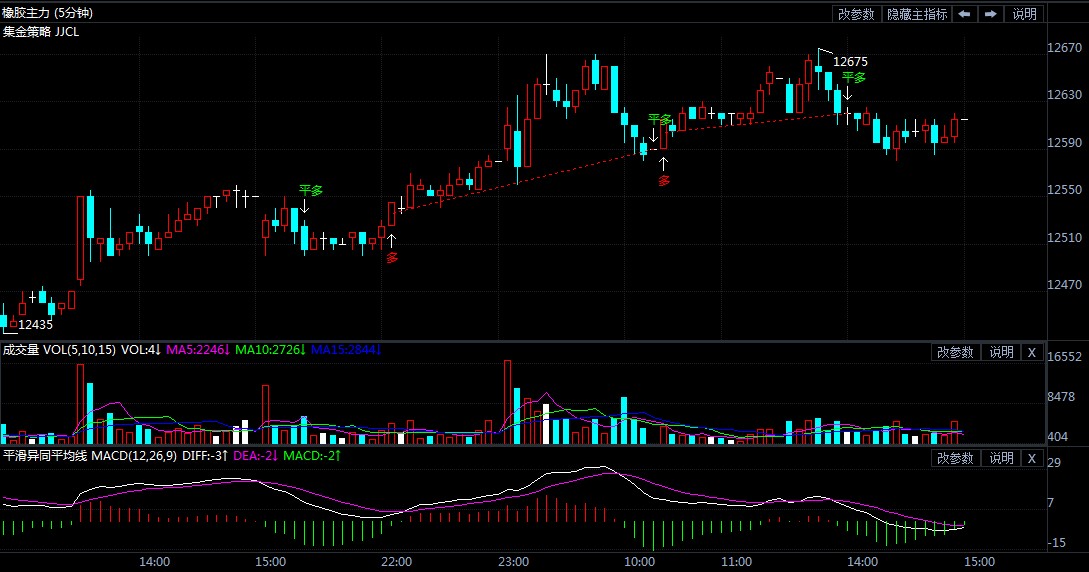Click the right arrow in main chart toolbar
The image size is (1089, 572).
(x=990, y=14)
